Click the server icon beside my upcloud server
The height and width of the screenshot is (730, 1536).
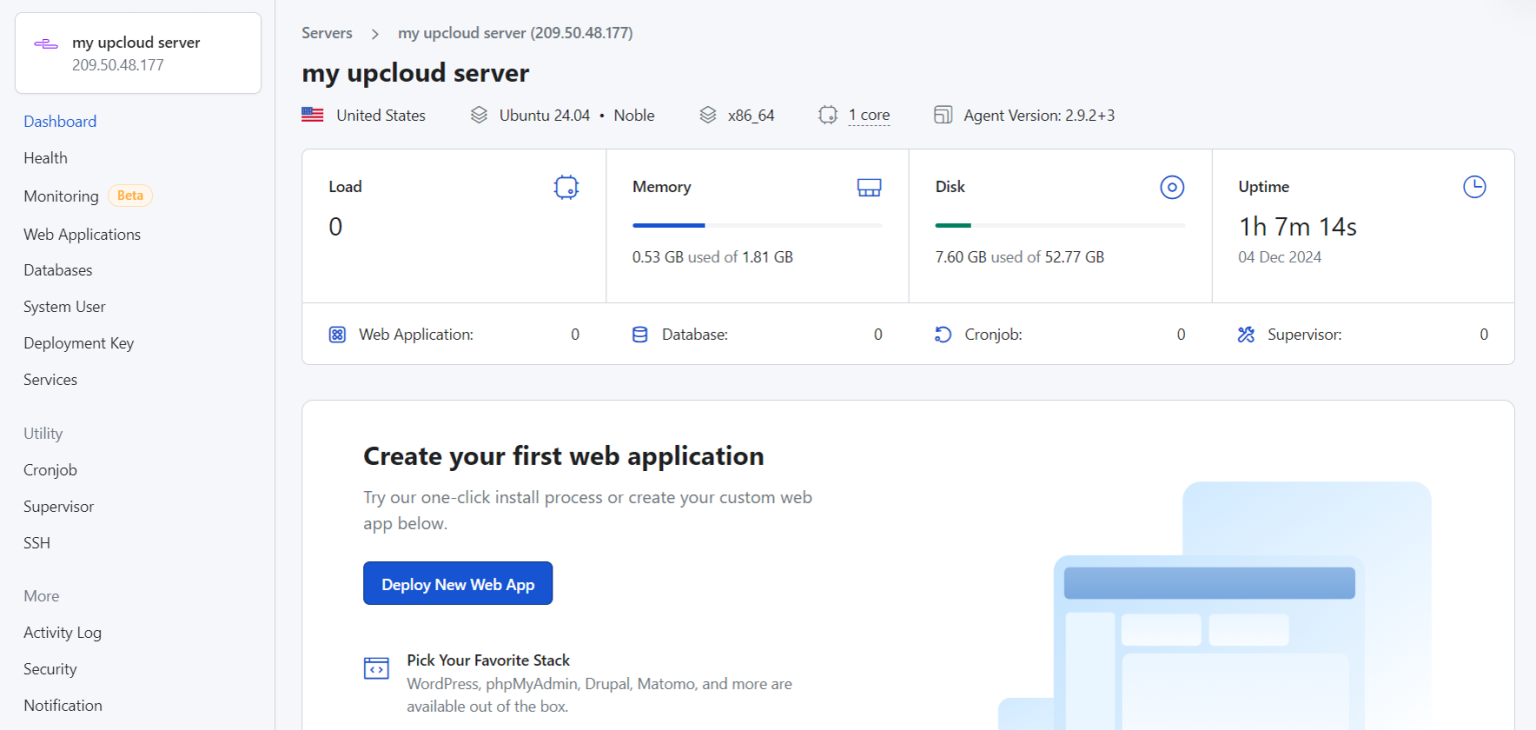tap(44, 42)
